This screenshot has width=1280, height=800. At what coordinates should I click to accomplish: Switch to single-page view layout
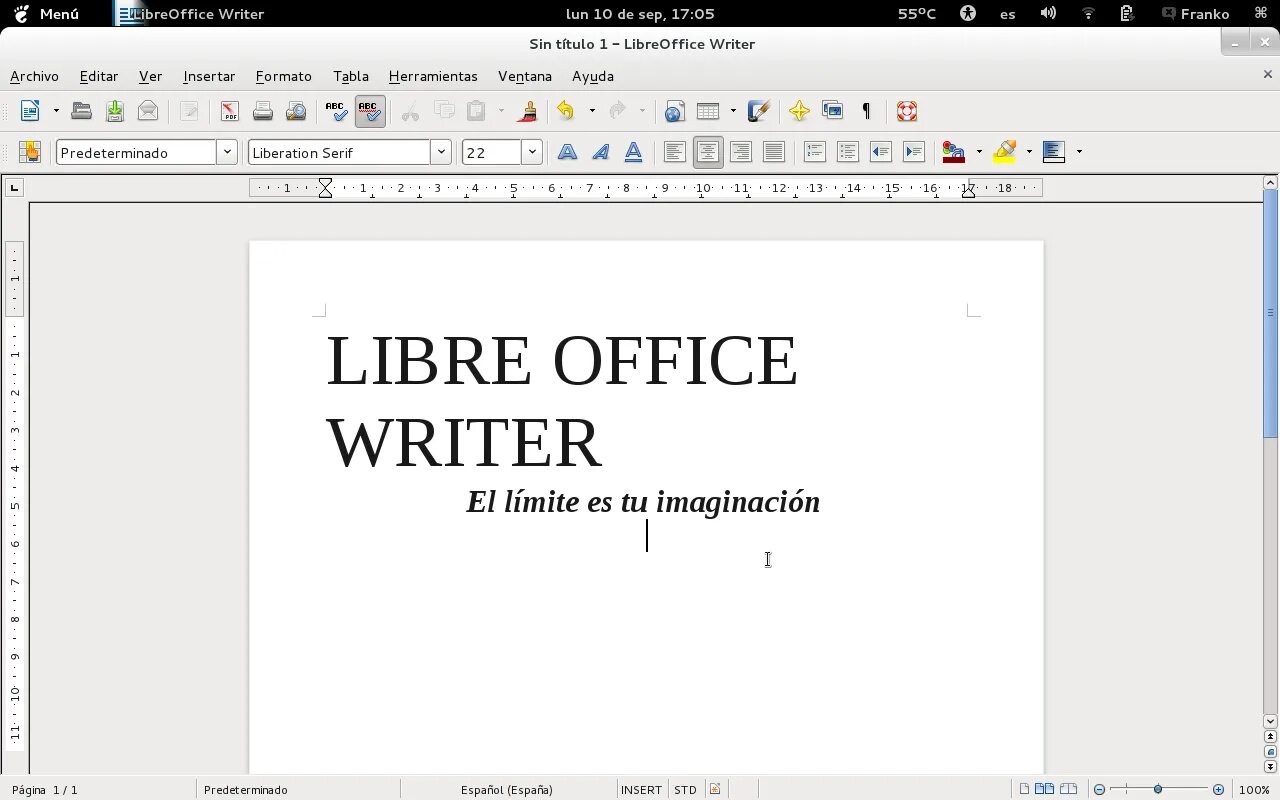pyautogui.click(x=1024, y=789)
